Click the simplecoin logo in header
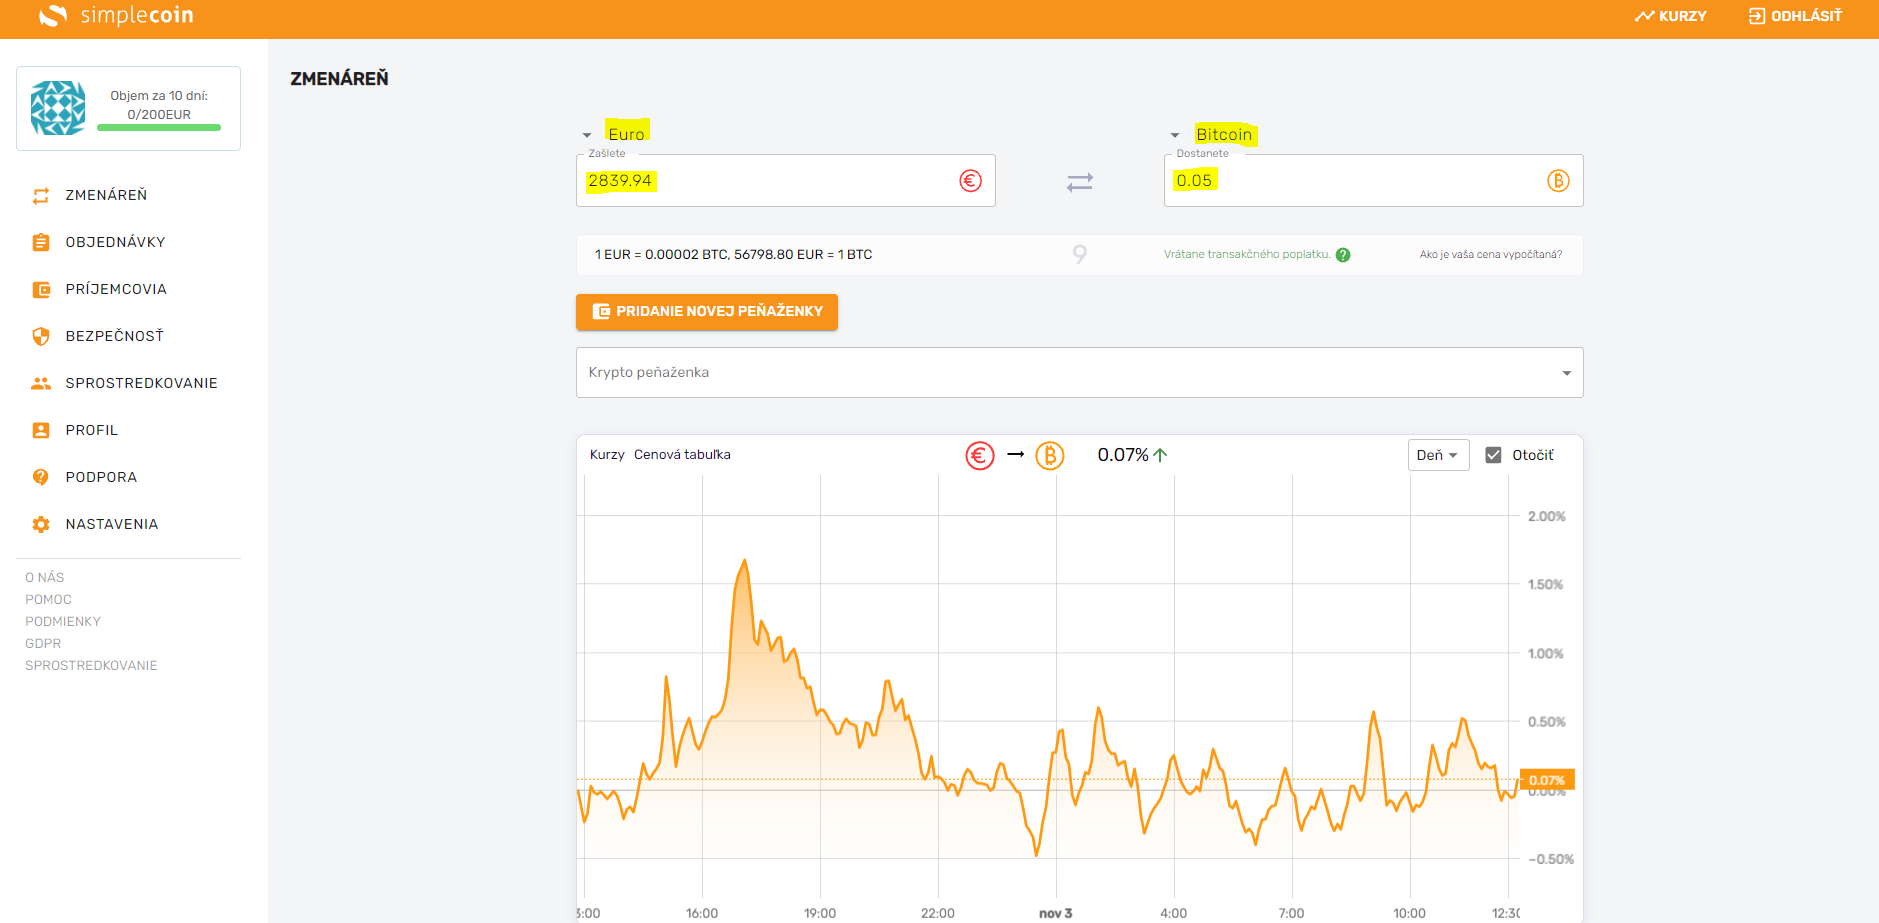 point(115,16)
